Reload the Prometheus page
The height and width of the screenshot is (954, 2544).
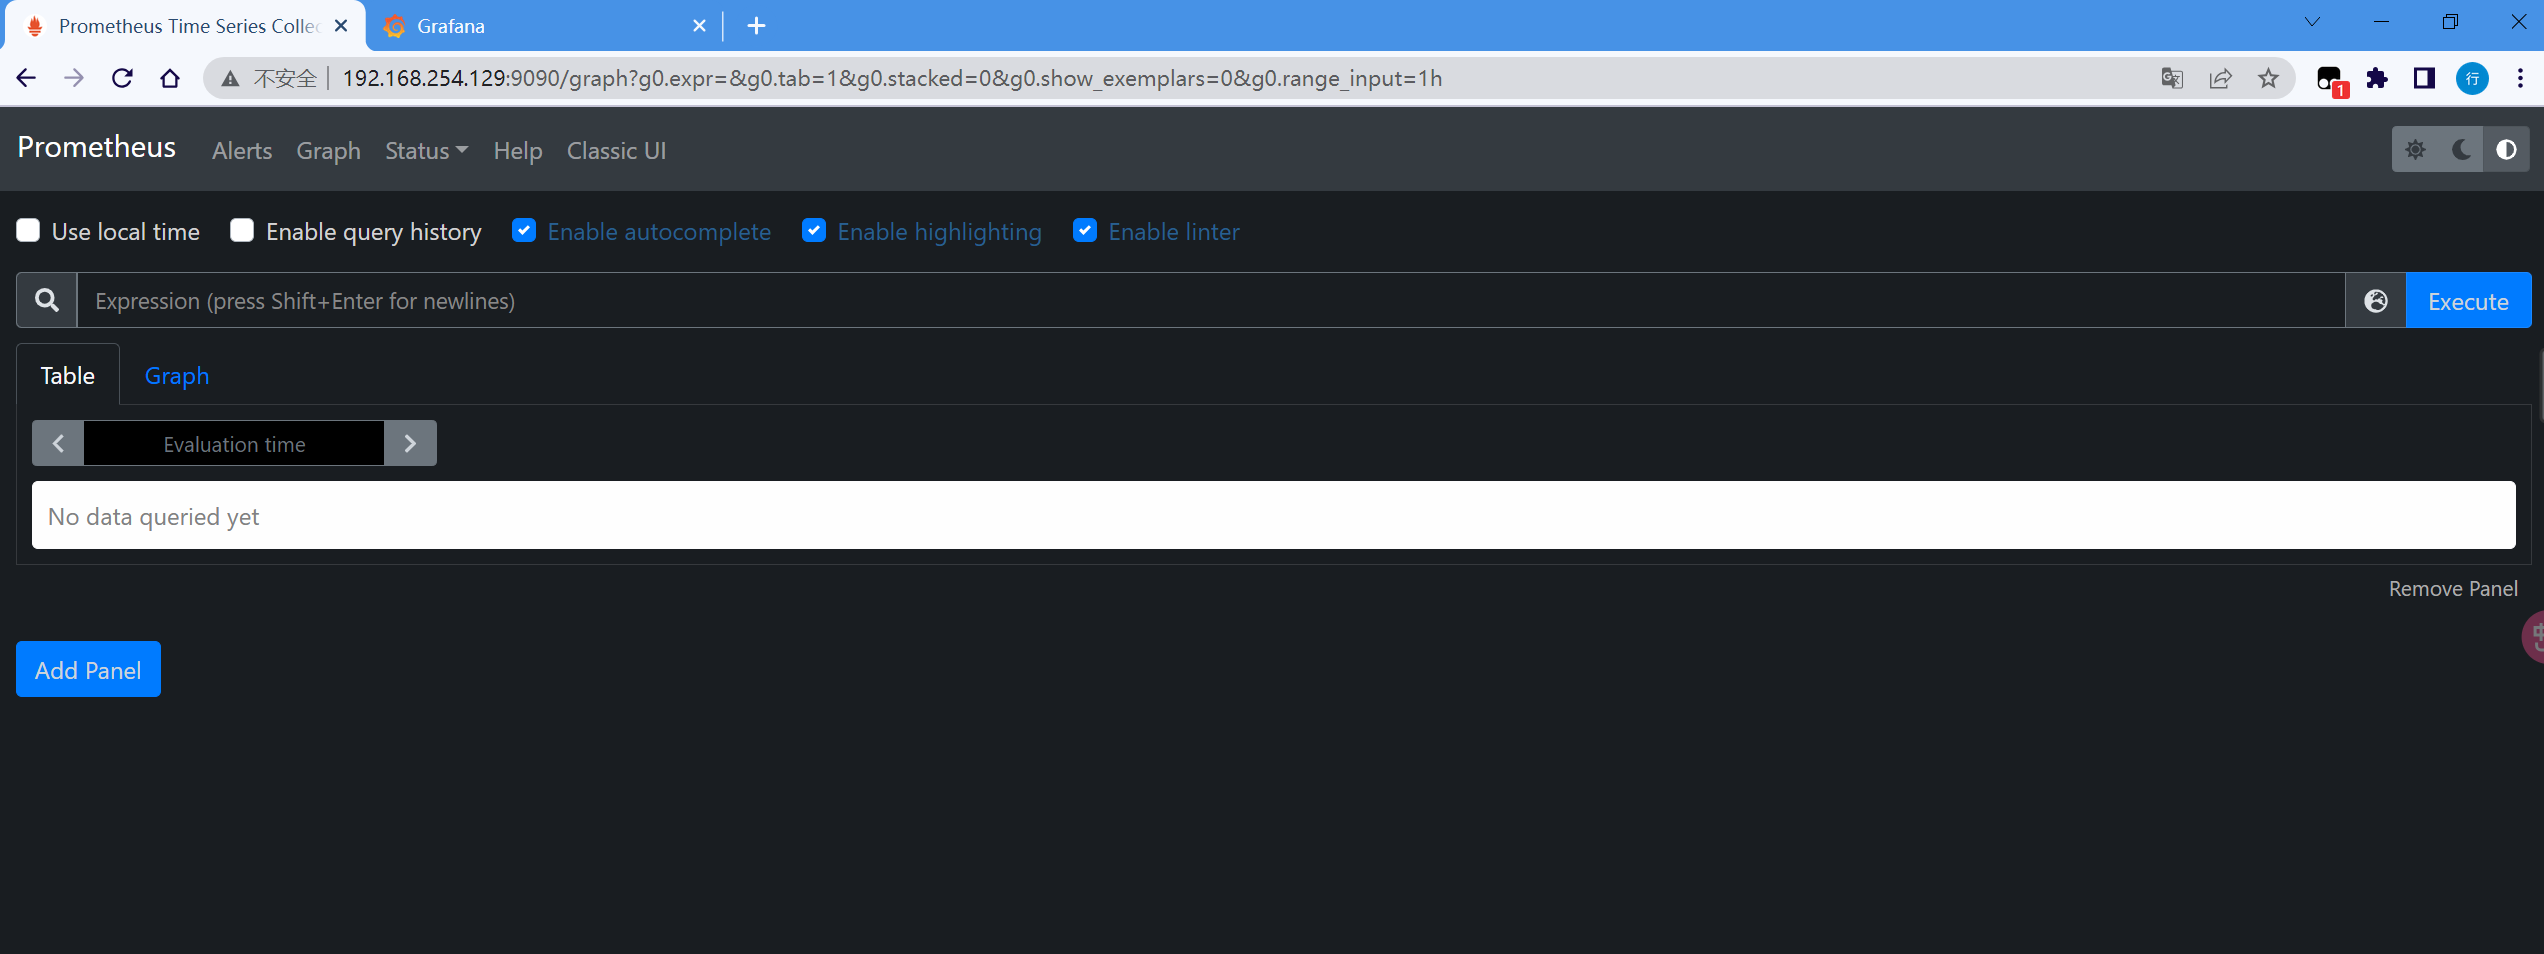click(122, 78)
